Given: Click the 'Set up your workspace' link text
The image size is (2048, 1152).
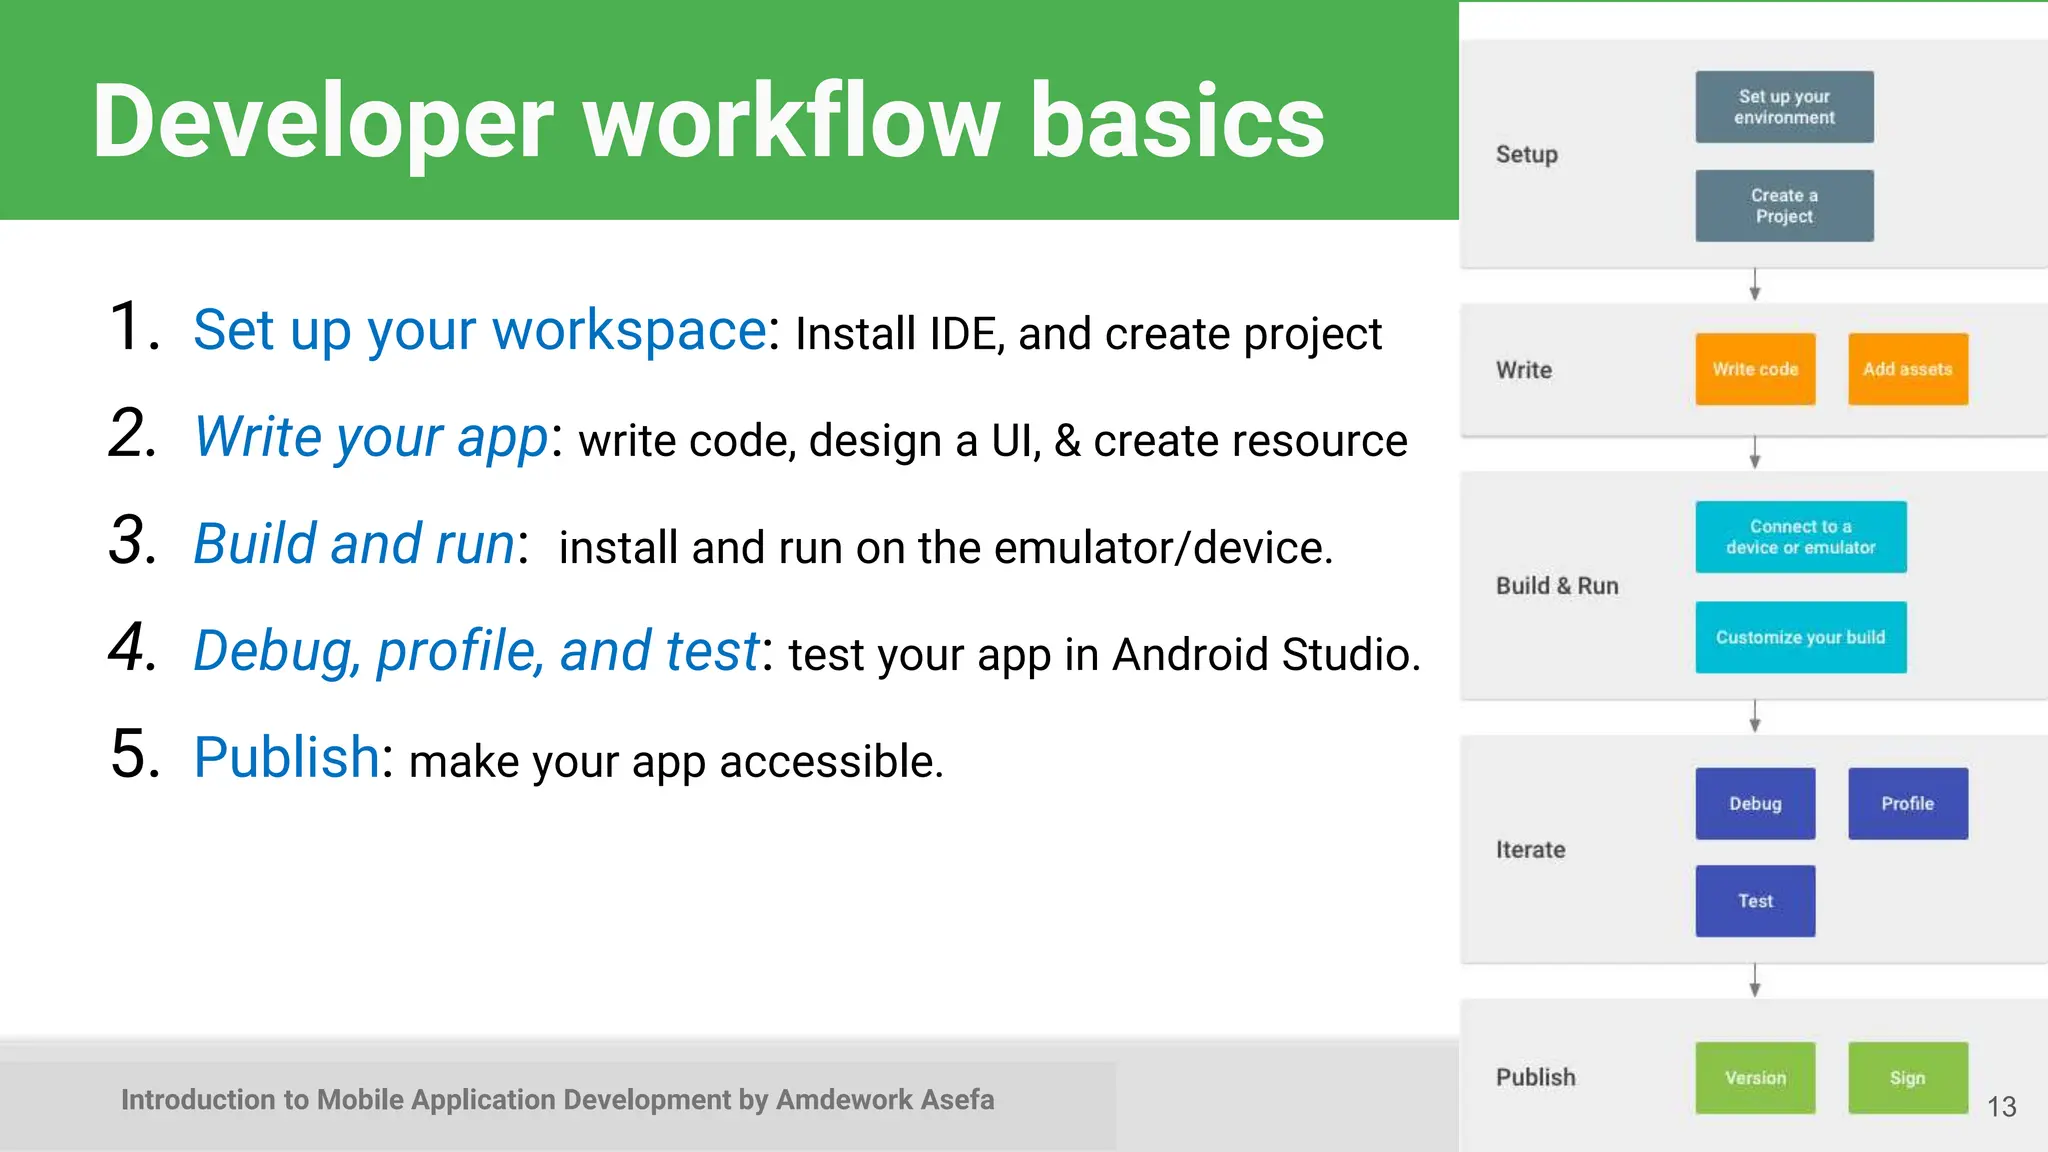Looking at the screenshot, I should click(479, 330).
